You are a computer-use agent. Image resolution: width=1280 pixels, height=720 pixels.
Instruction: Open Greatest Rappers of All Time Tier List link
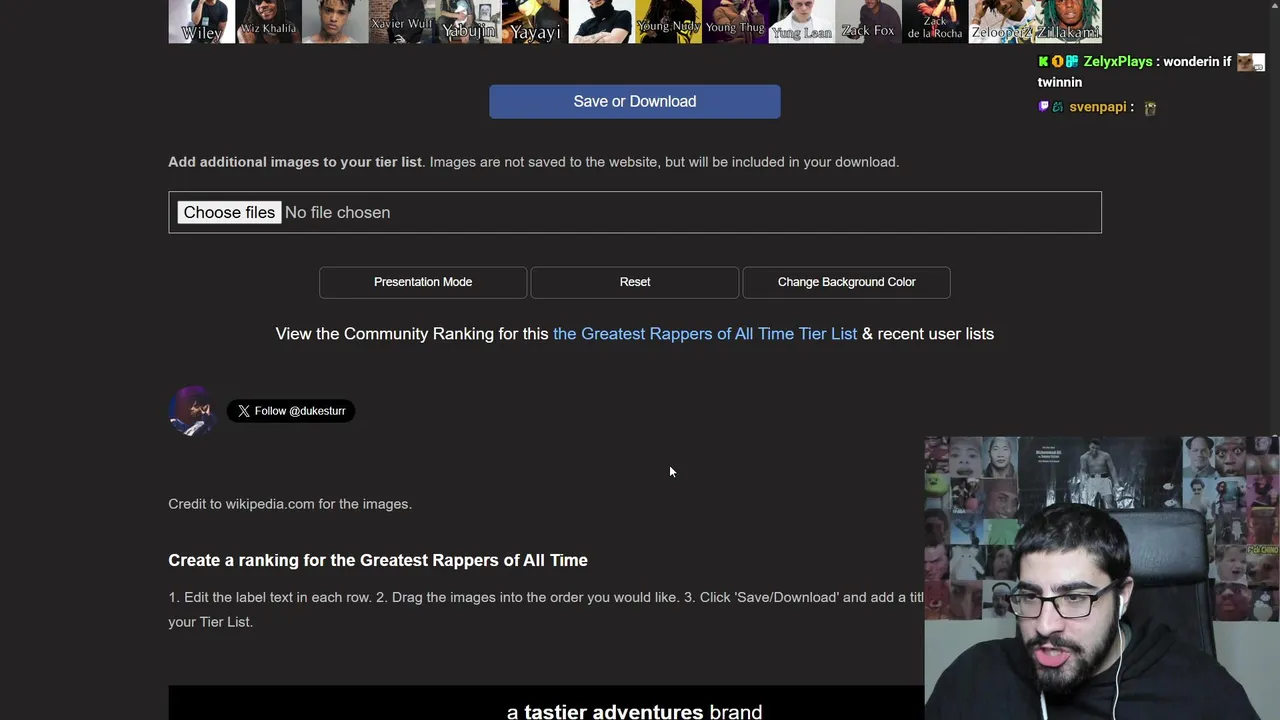705,334
